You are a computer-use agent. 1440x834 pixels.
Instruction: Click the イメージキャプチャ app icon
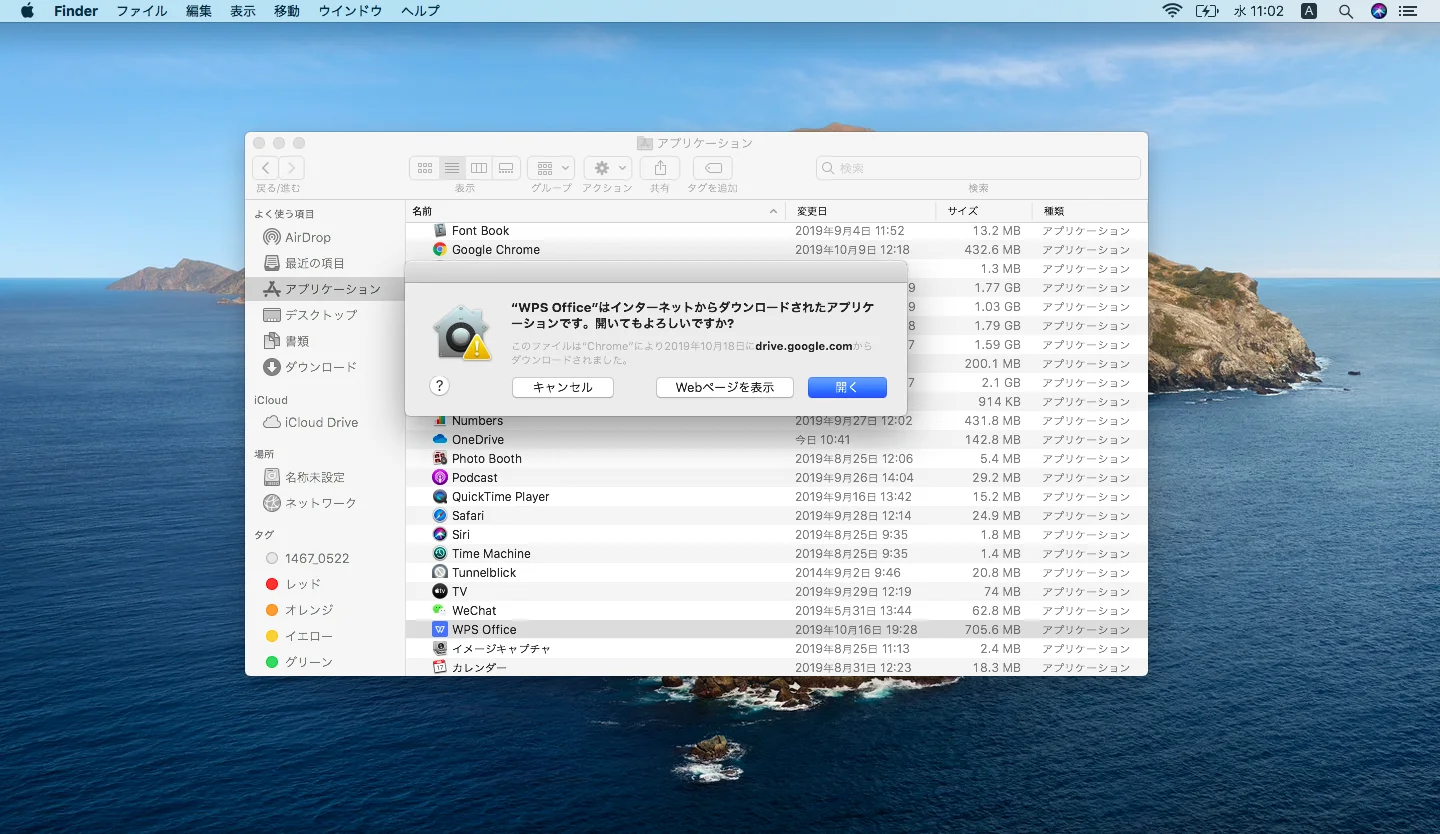tap(440, 649)
